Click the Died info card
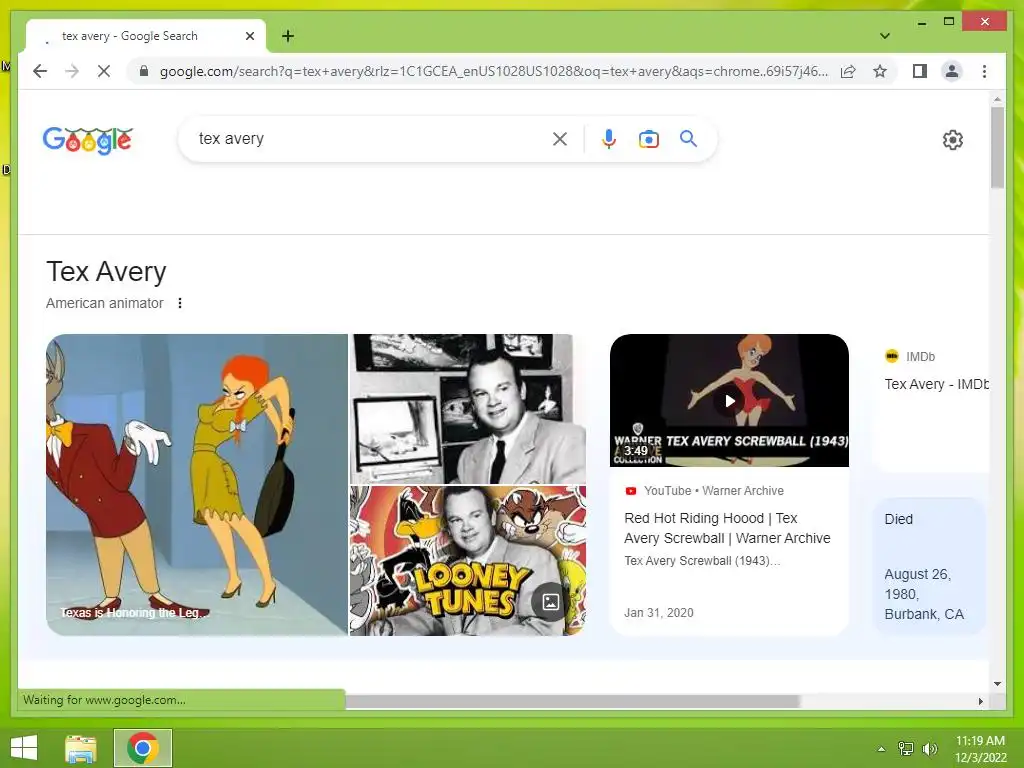This screenshot has width=1024, height=768. pos(928,566)
